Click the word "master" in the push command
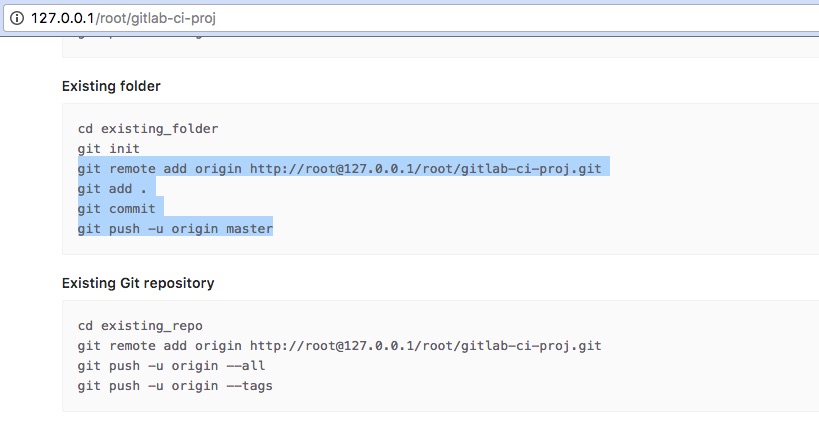Image resolution: width=819 pixels, height=427 pixels. tap(249, 229)
